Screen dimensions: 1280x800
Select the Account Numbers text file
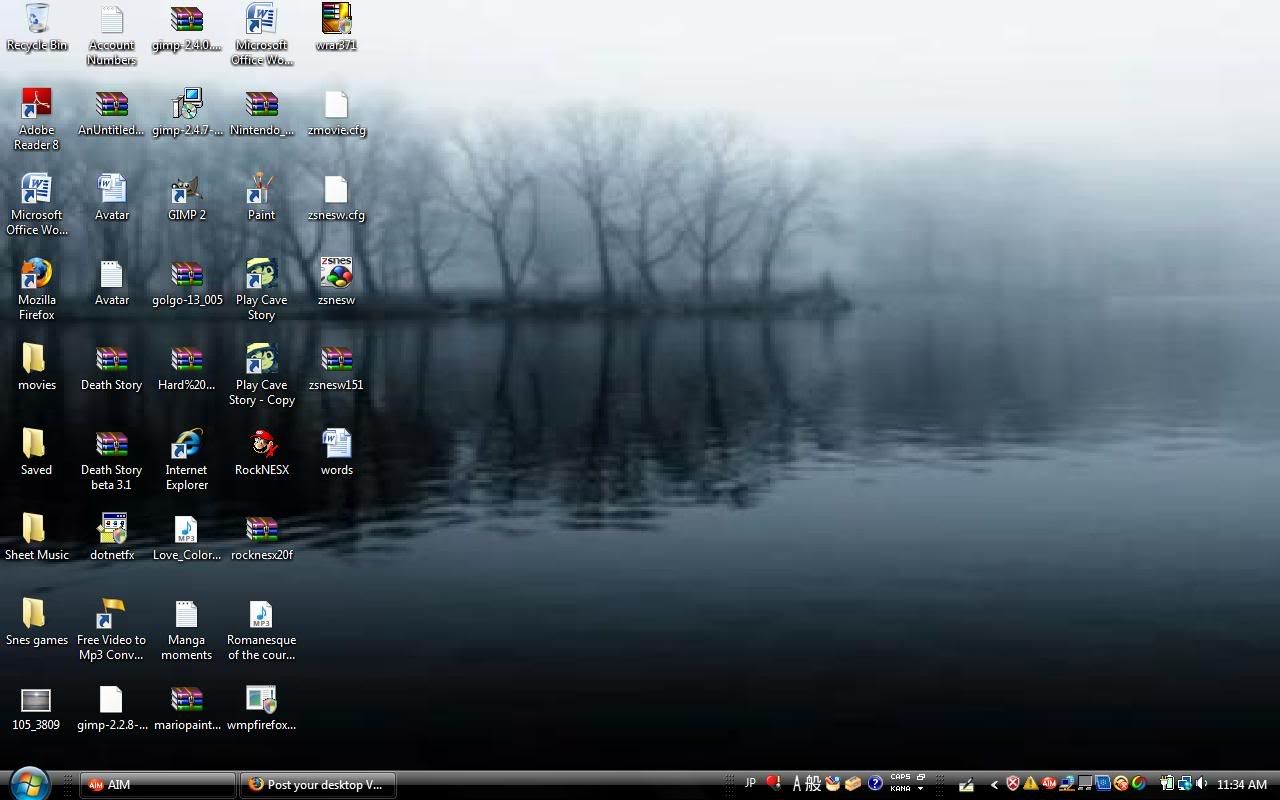pos(112,35)
